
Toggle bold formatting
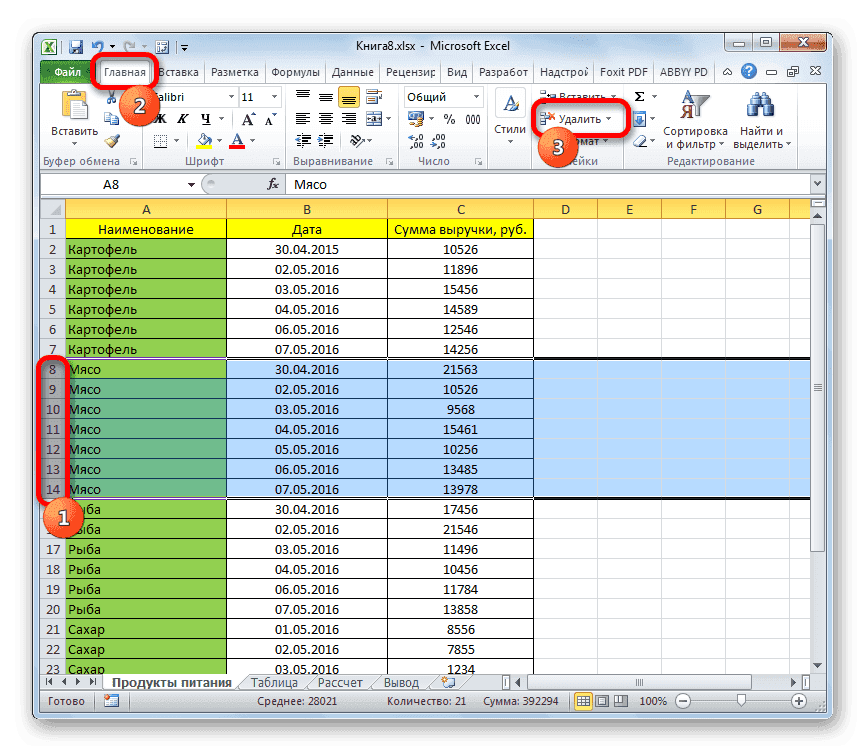pos(161,118)
